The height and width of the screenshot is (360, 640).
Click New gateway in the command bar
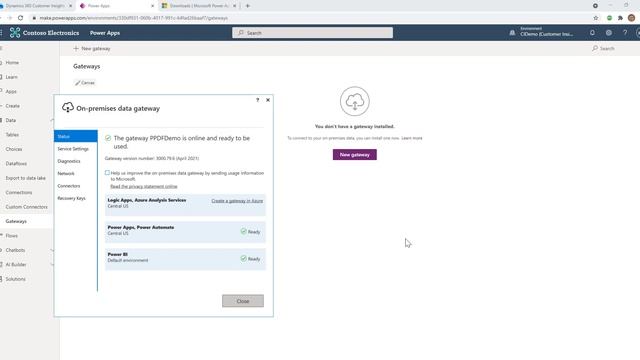click(x=92, y=48)
